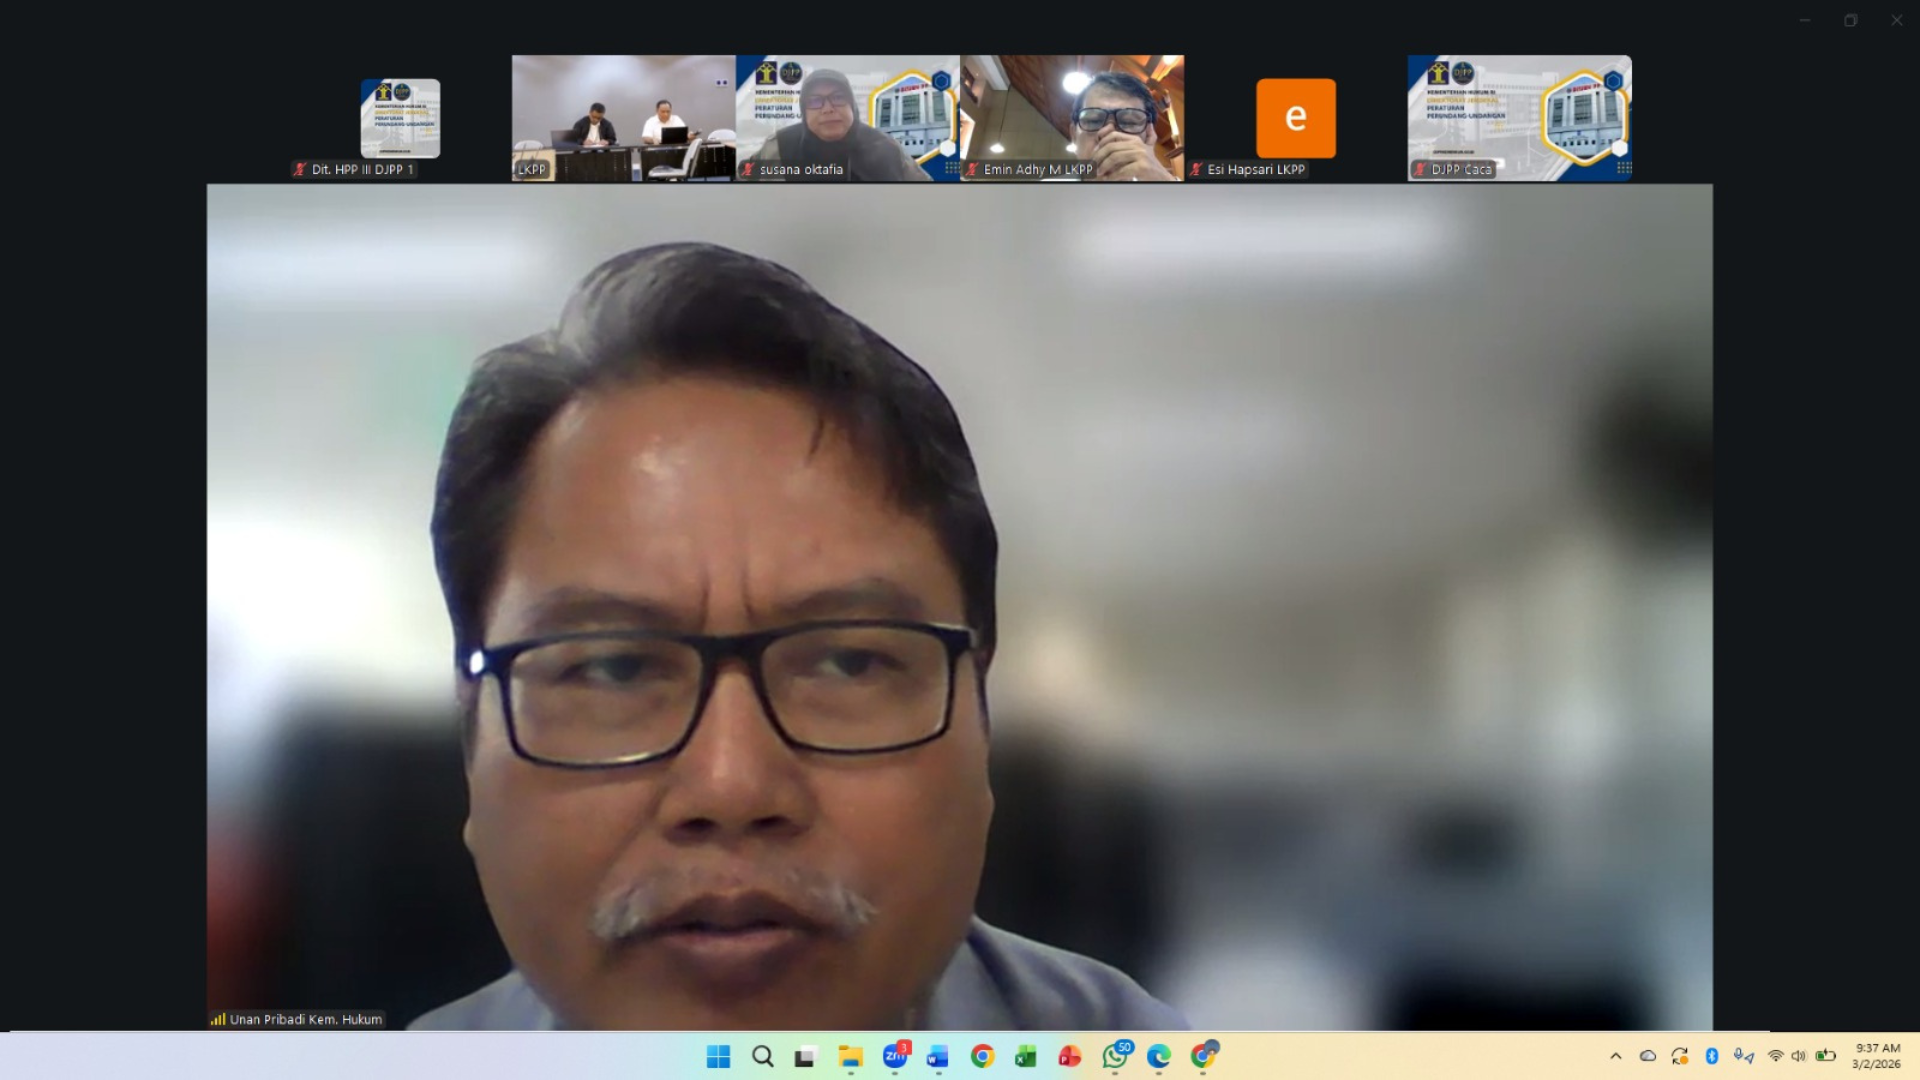Open the Word app in taskbar
The height and width of the screenshot is (1080, 1920).
pyautogui.click(x=938, y=1057)
